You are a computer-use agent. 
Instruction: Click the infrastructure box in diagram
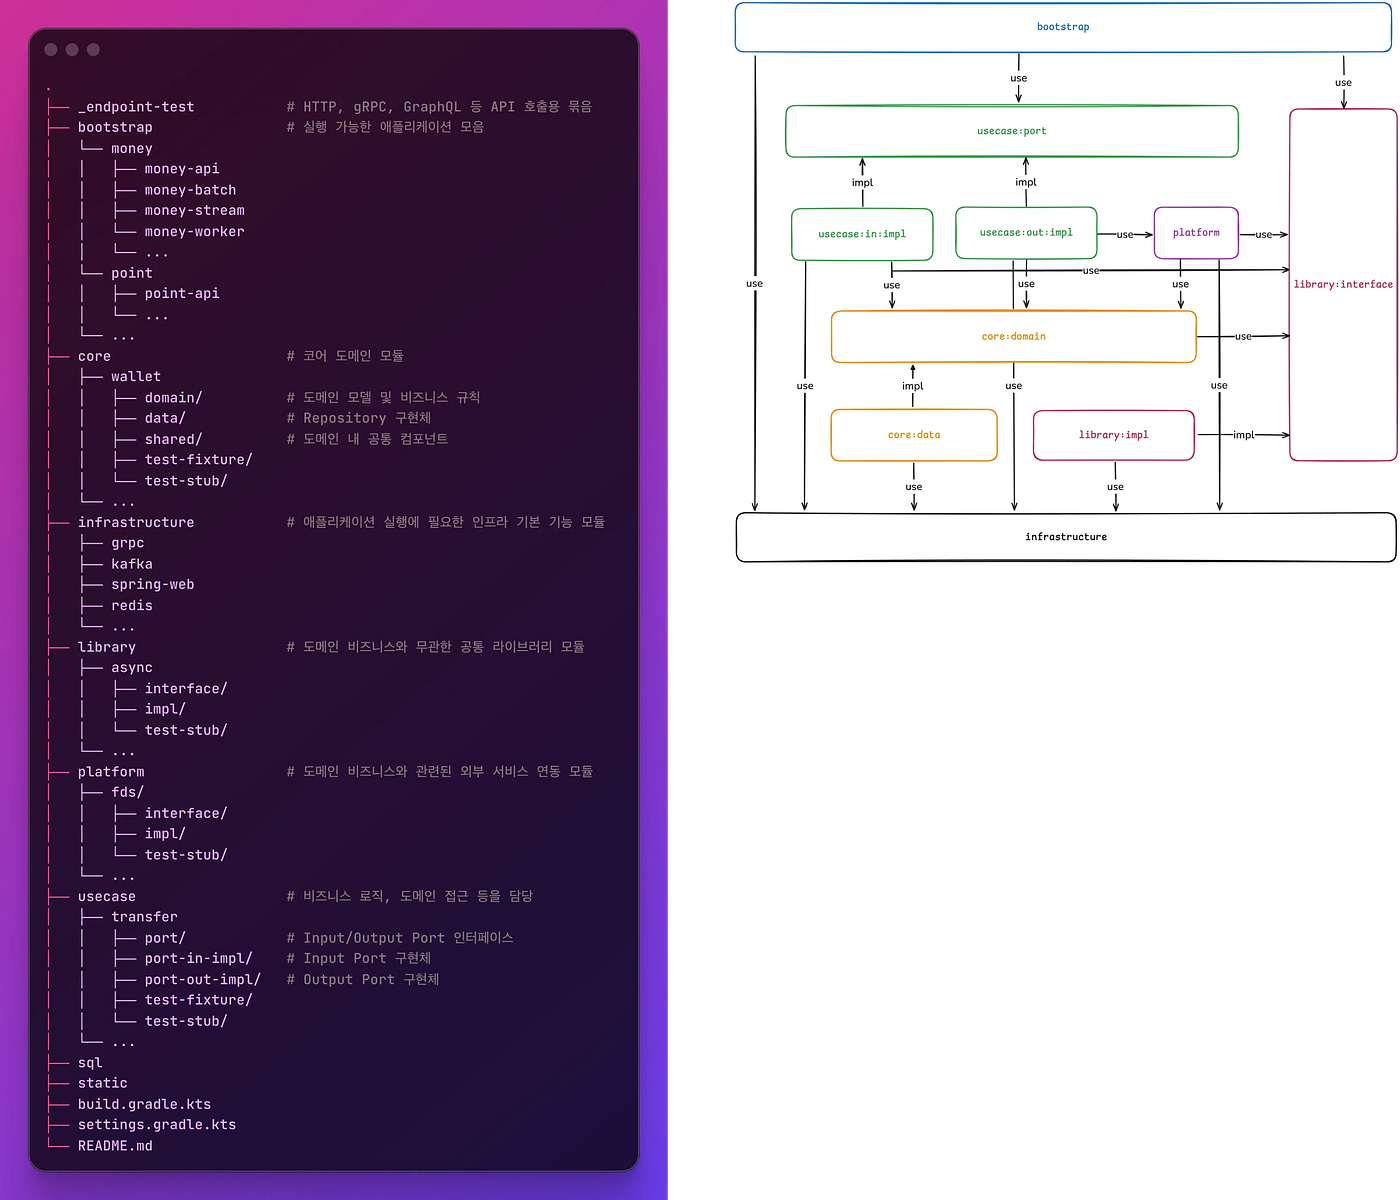pyautogui.click(x=1066, y=537)
